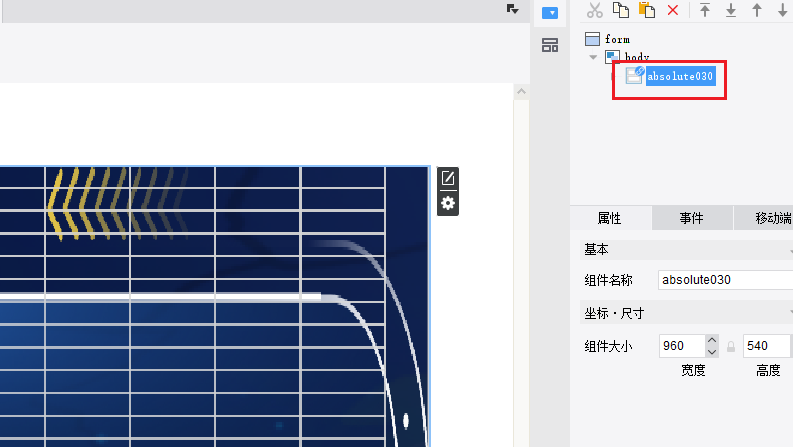Screen dimensions: 793x447
Task: Switch to the 事件 tab
Action: 691,218
